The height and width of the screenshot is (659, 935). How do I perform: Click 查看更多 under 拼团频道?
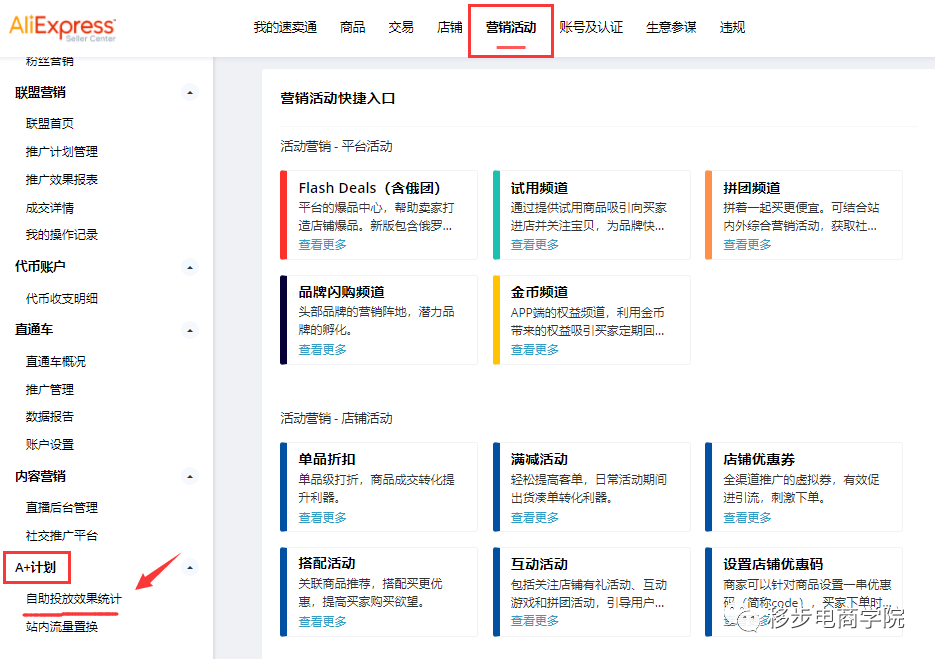(745, 243)
